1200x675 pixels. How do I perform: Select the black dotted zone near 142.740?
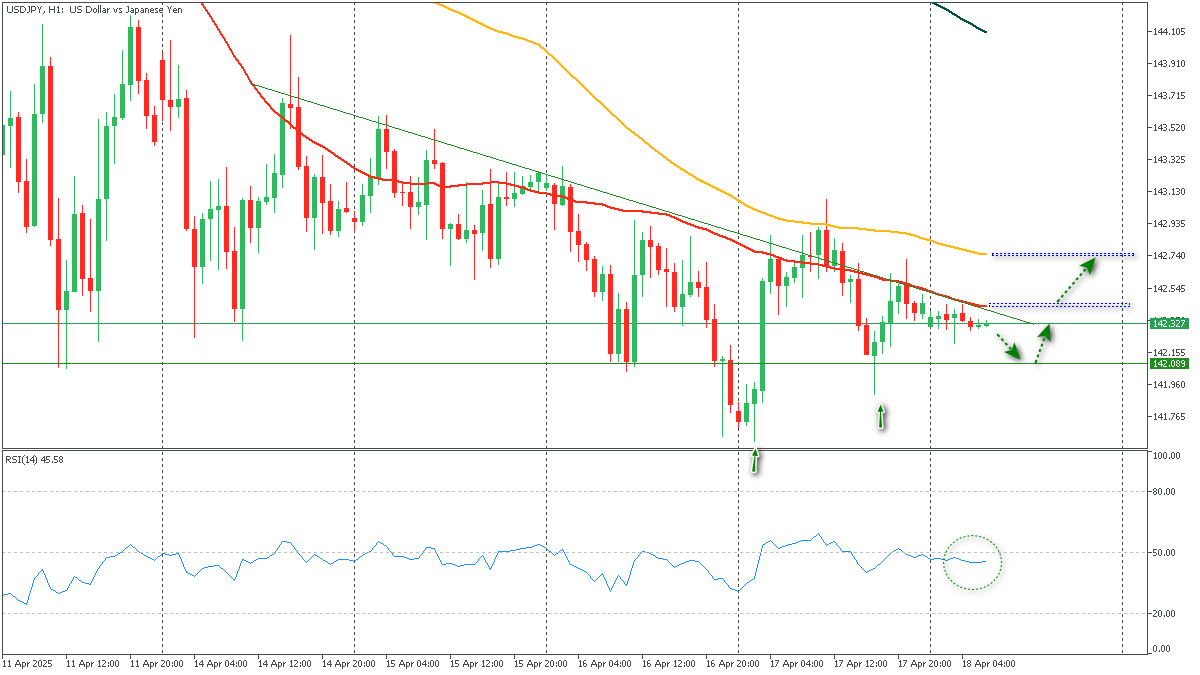pyautogui.click(x=1062, y=254)
